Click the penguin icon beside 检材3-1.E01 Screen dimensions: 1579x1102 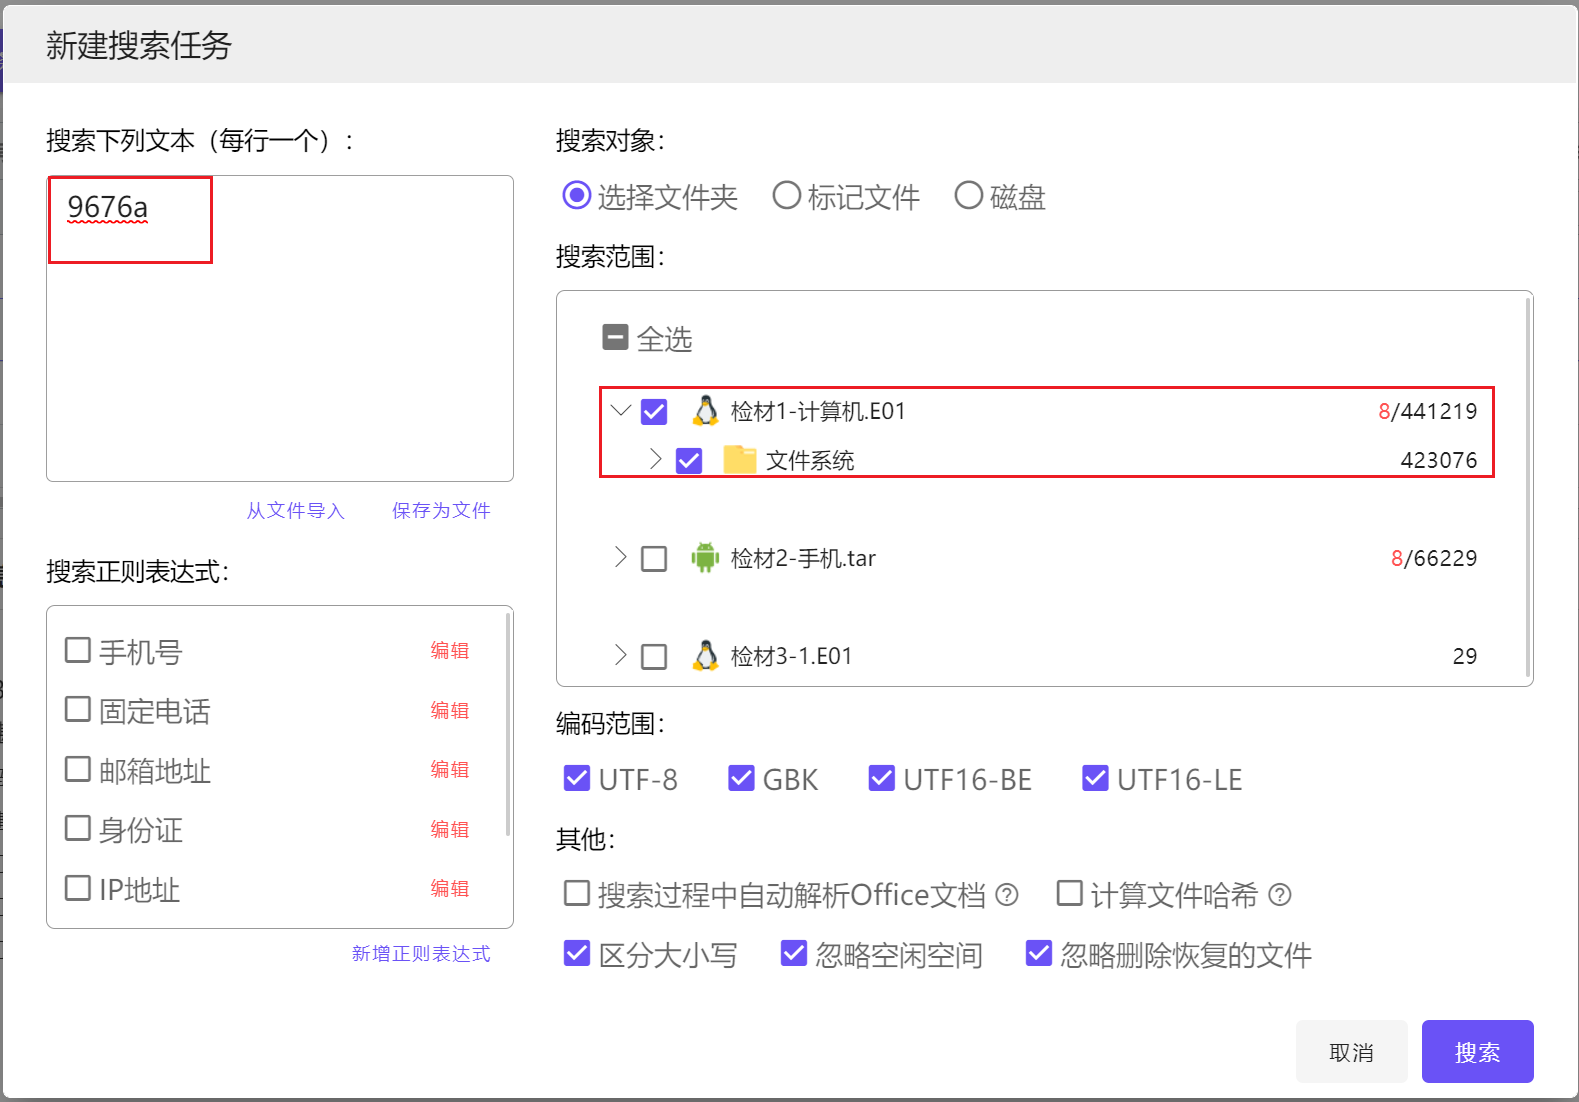pos(705,656)
